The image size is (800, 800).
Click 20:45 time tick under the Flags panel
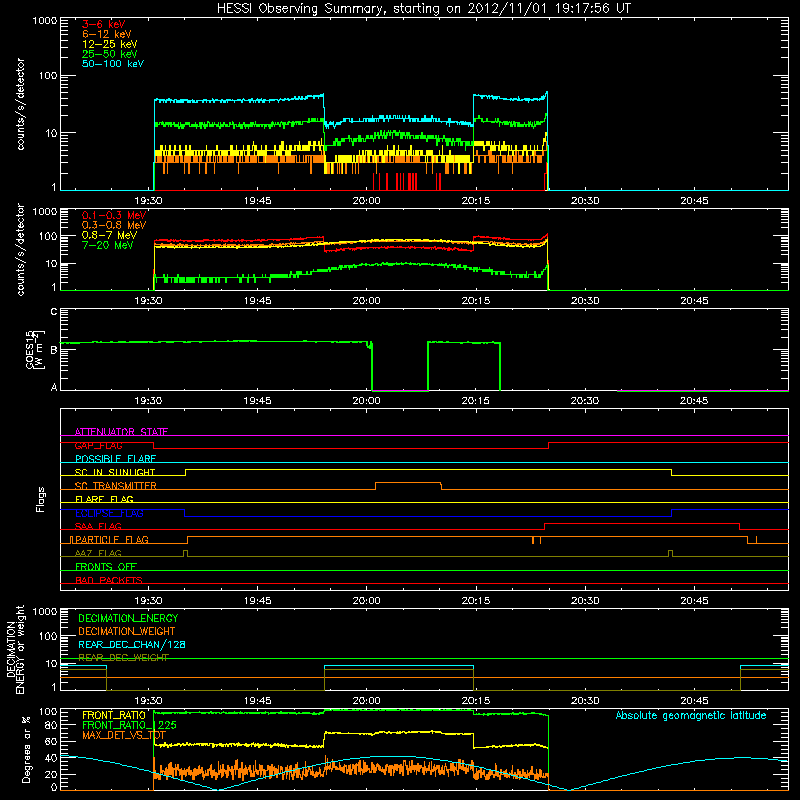[694, 601]
